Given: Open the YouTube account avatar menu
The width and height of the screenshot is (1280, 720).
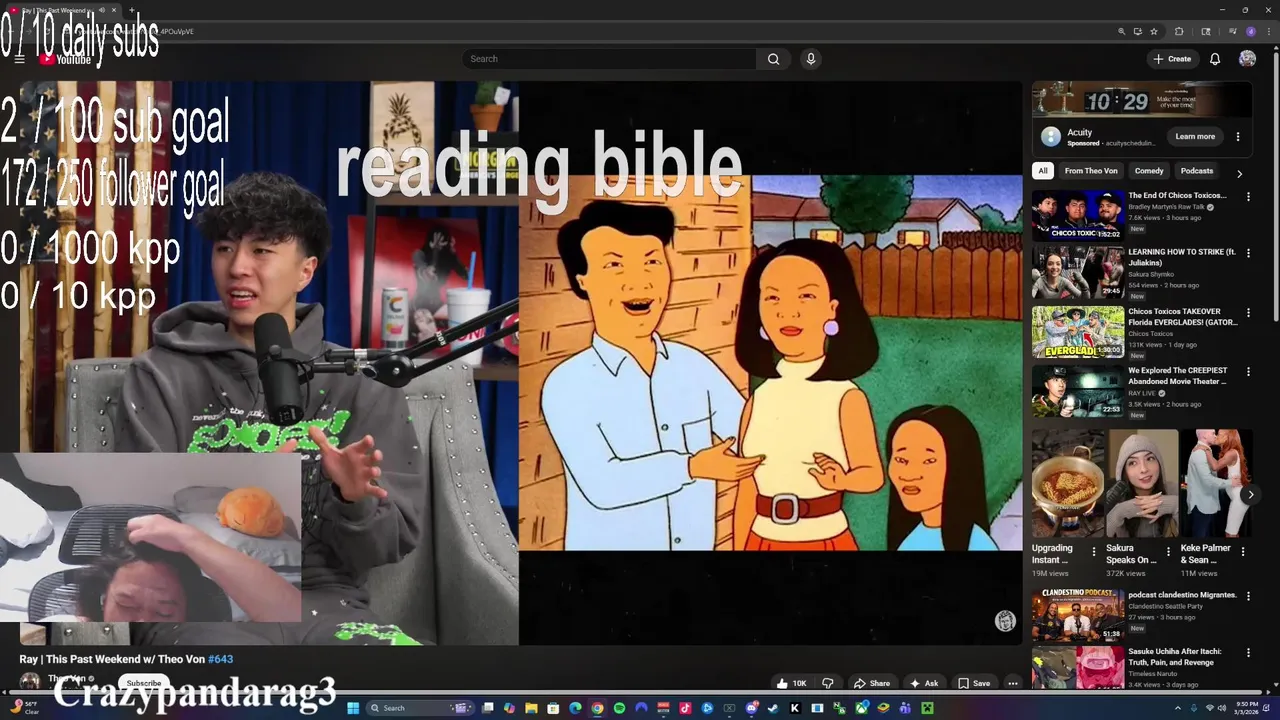Looking at the screenshot, I should click(x=1247, y=59).
